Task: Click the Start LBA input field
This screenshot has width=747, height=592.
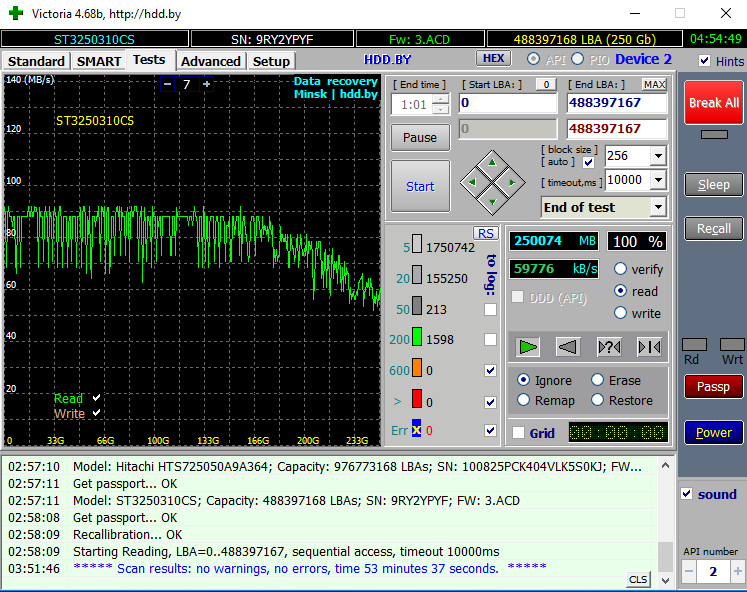Action: (x=507, y=103)
